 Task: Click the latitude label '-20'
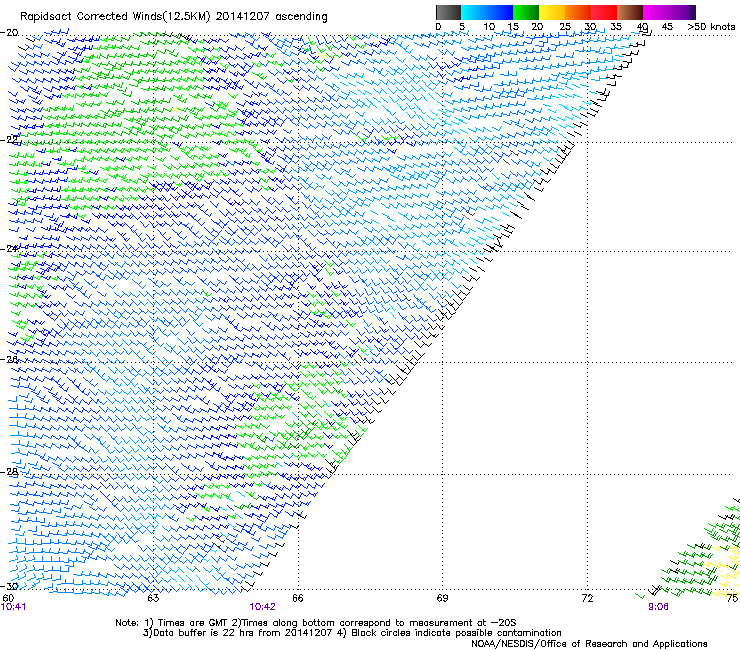(x=9, y=33)
